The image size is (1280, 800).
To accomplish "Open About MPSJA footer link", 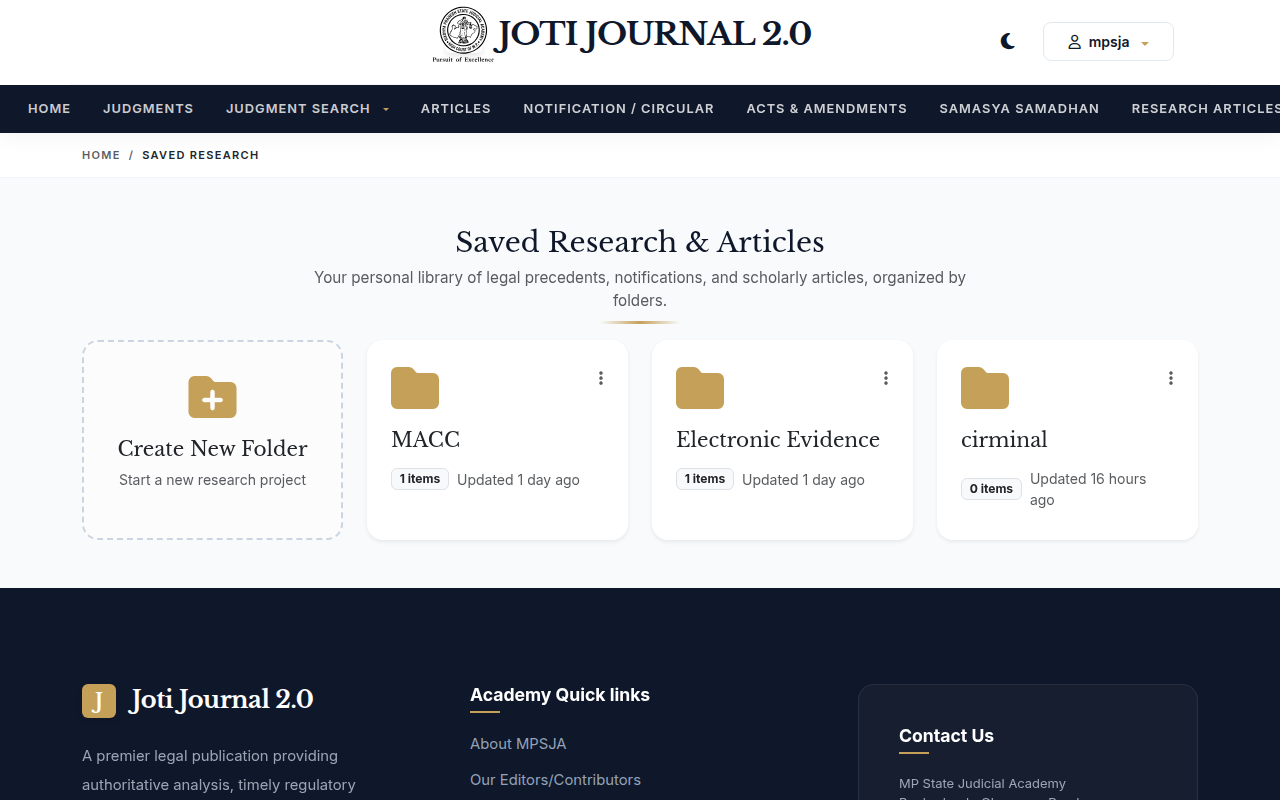I will point(518,744).
